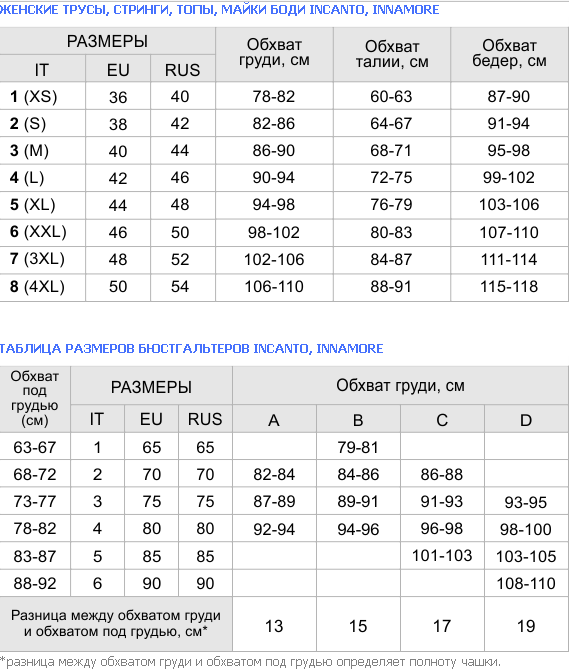
Task: Select the underbust range 63-67
Action: pyautogui.click(x=35, y=448)
